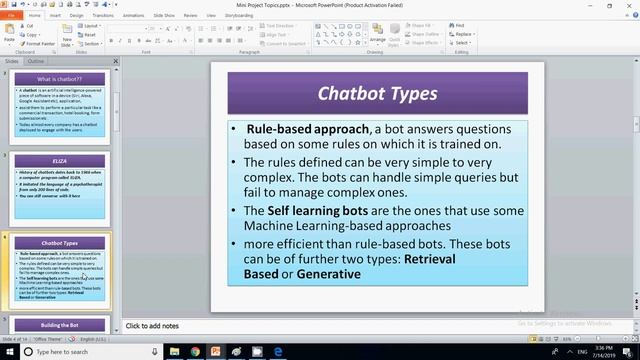
Task: Open Text Direction options
Action: [x=278, y=26]
